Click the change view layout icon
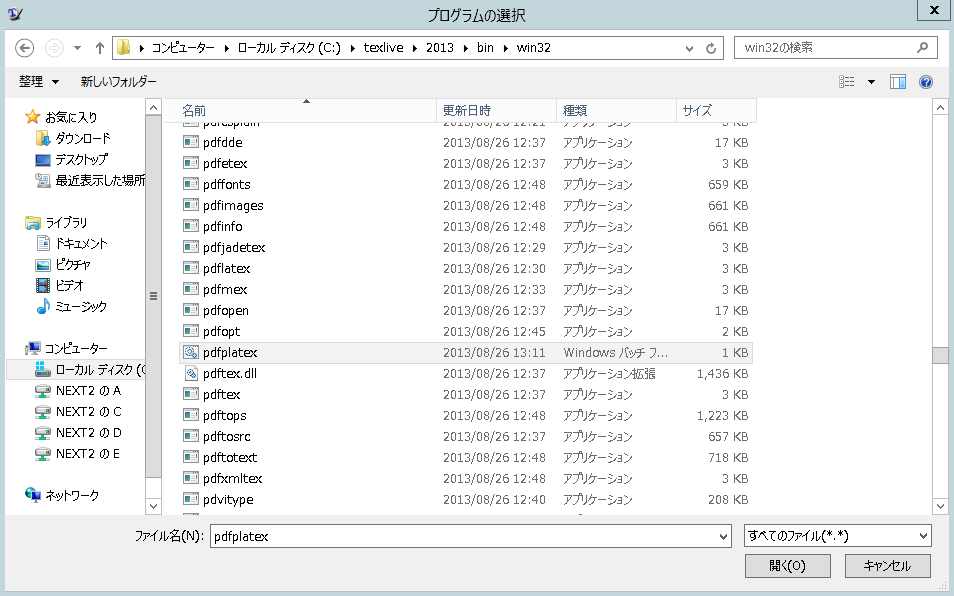The image size is (954, 596). point(848,82)
